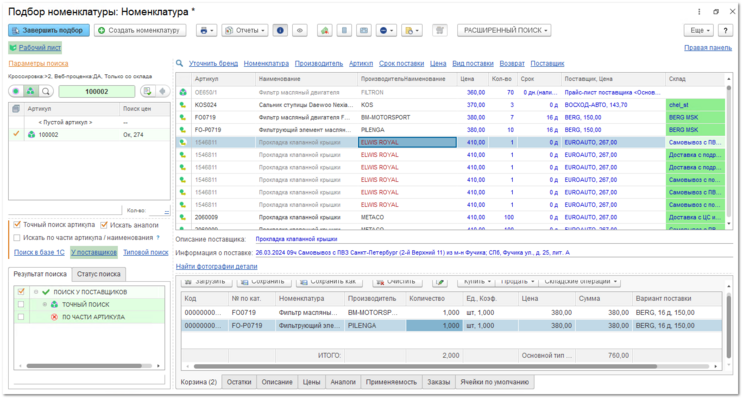Viewport: 743px width, 399px height.
Task: Expand the 'ТОЧНЫЙ ПОИСК' tree node
Action: (45, 304)
